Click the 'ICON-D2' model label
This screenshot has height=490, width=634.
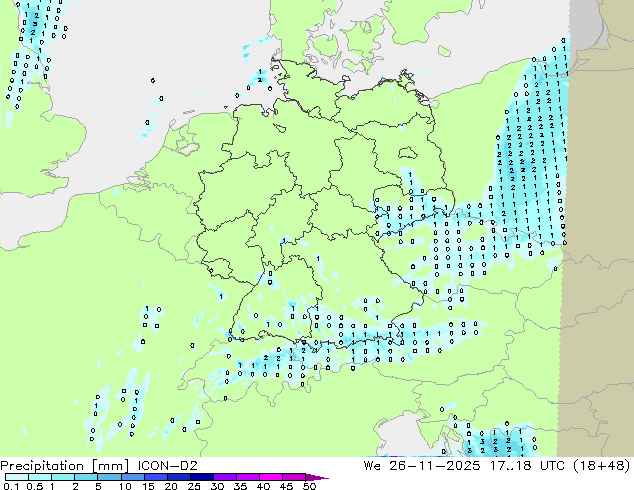(167, 465)
